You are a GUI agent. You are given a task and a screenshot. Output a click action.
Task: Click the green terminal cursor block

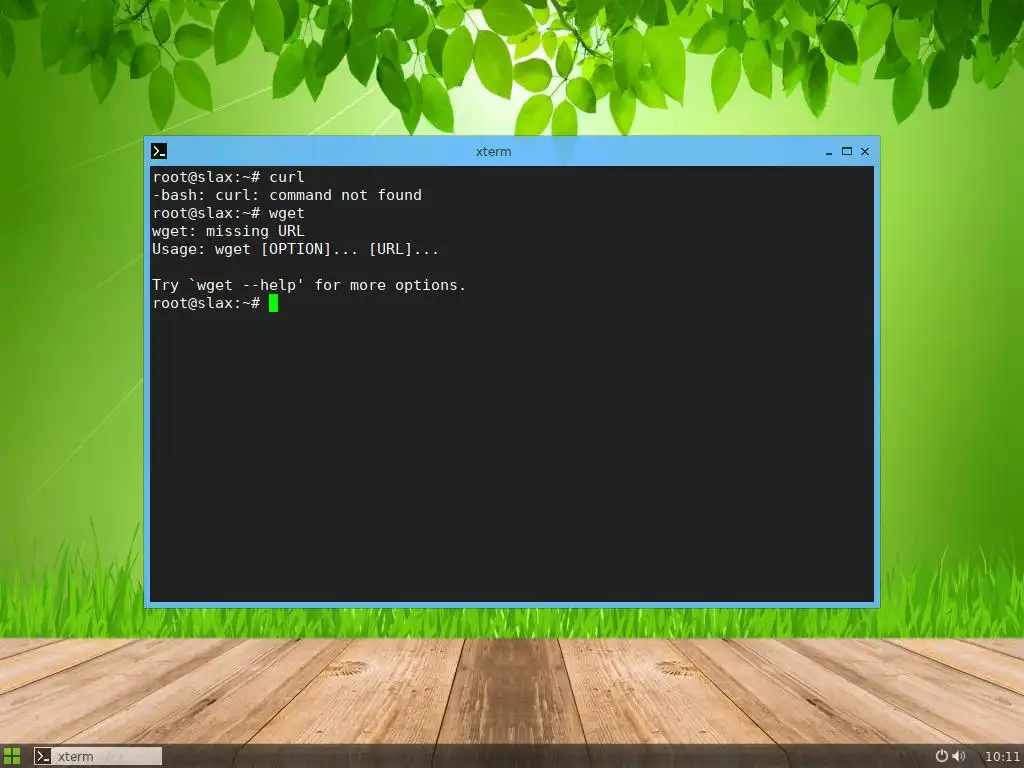click(x=273, y=303)
